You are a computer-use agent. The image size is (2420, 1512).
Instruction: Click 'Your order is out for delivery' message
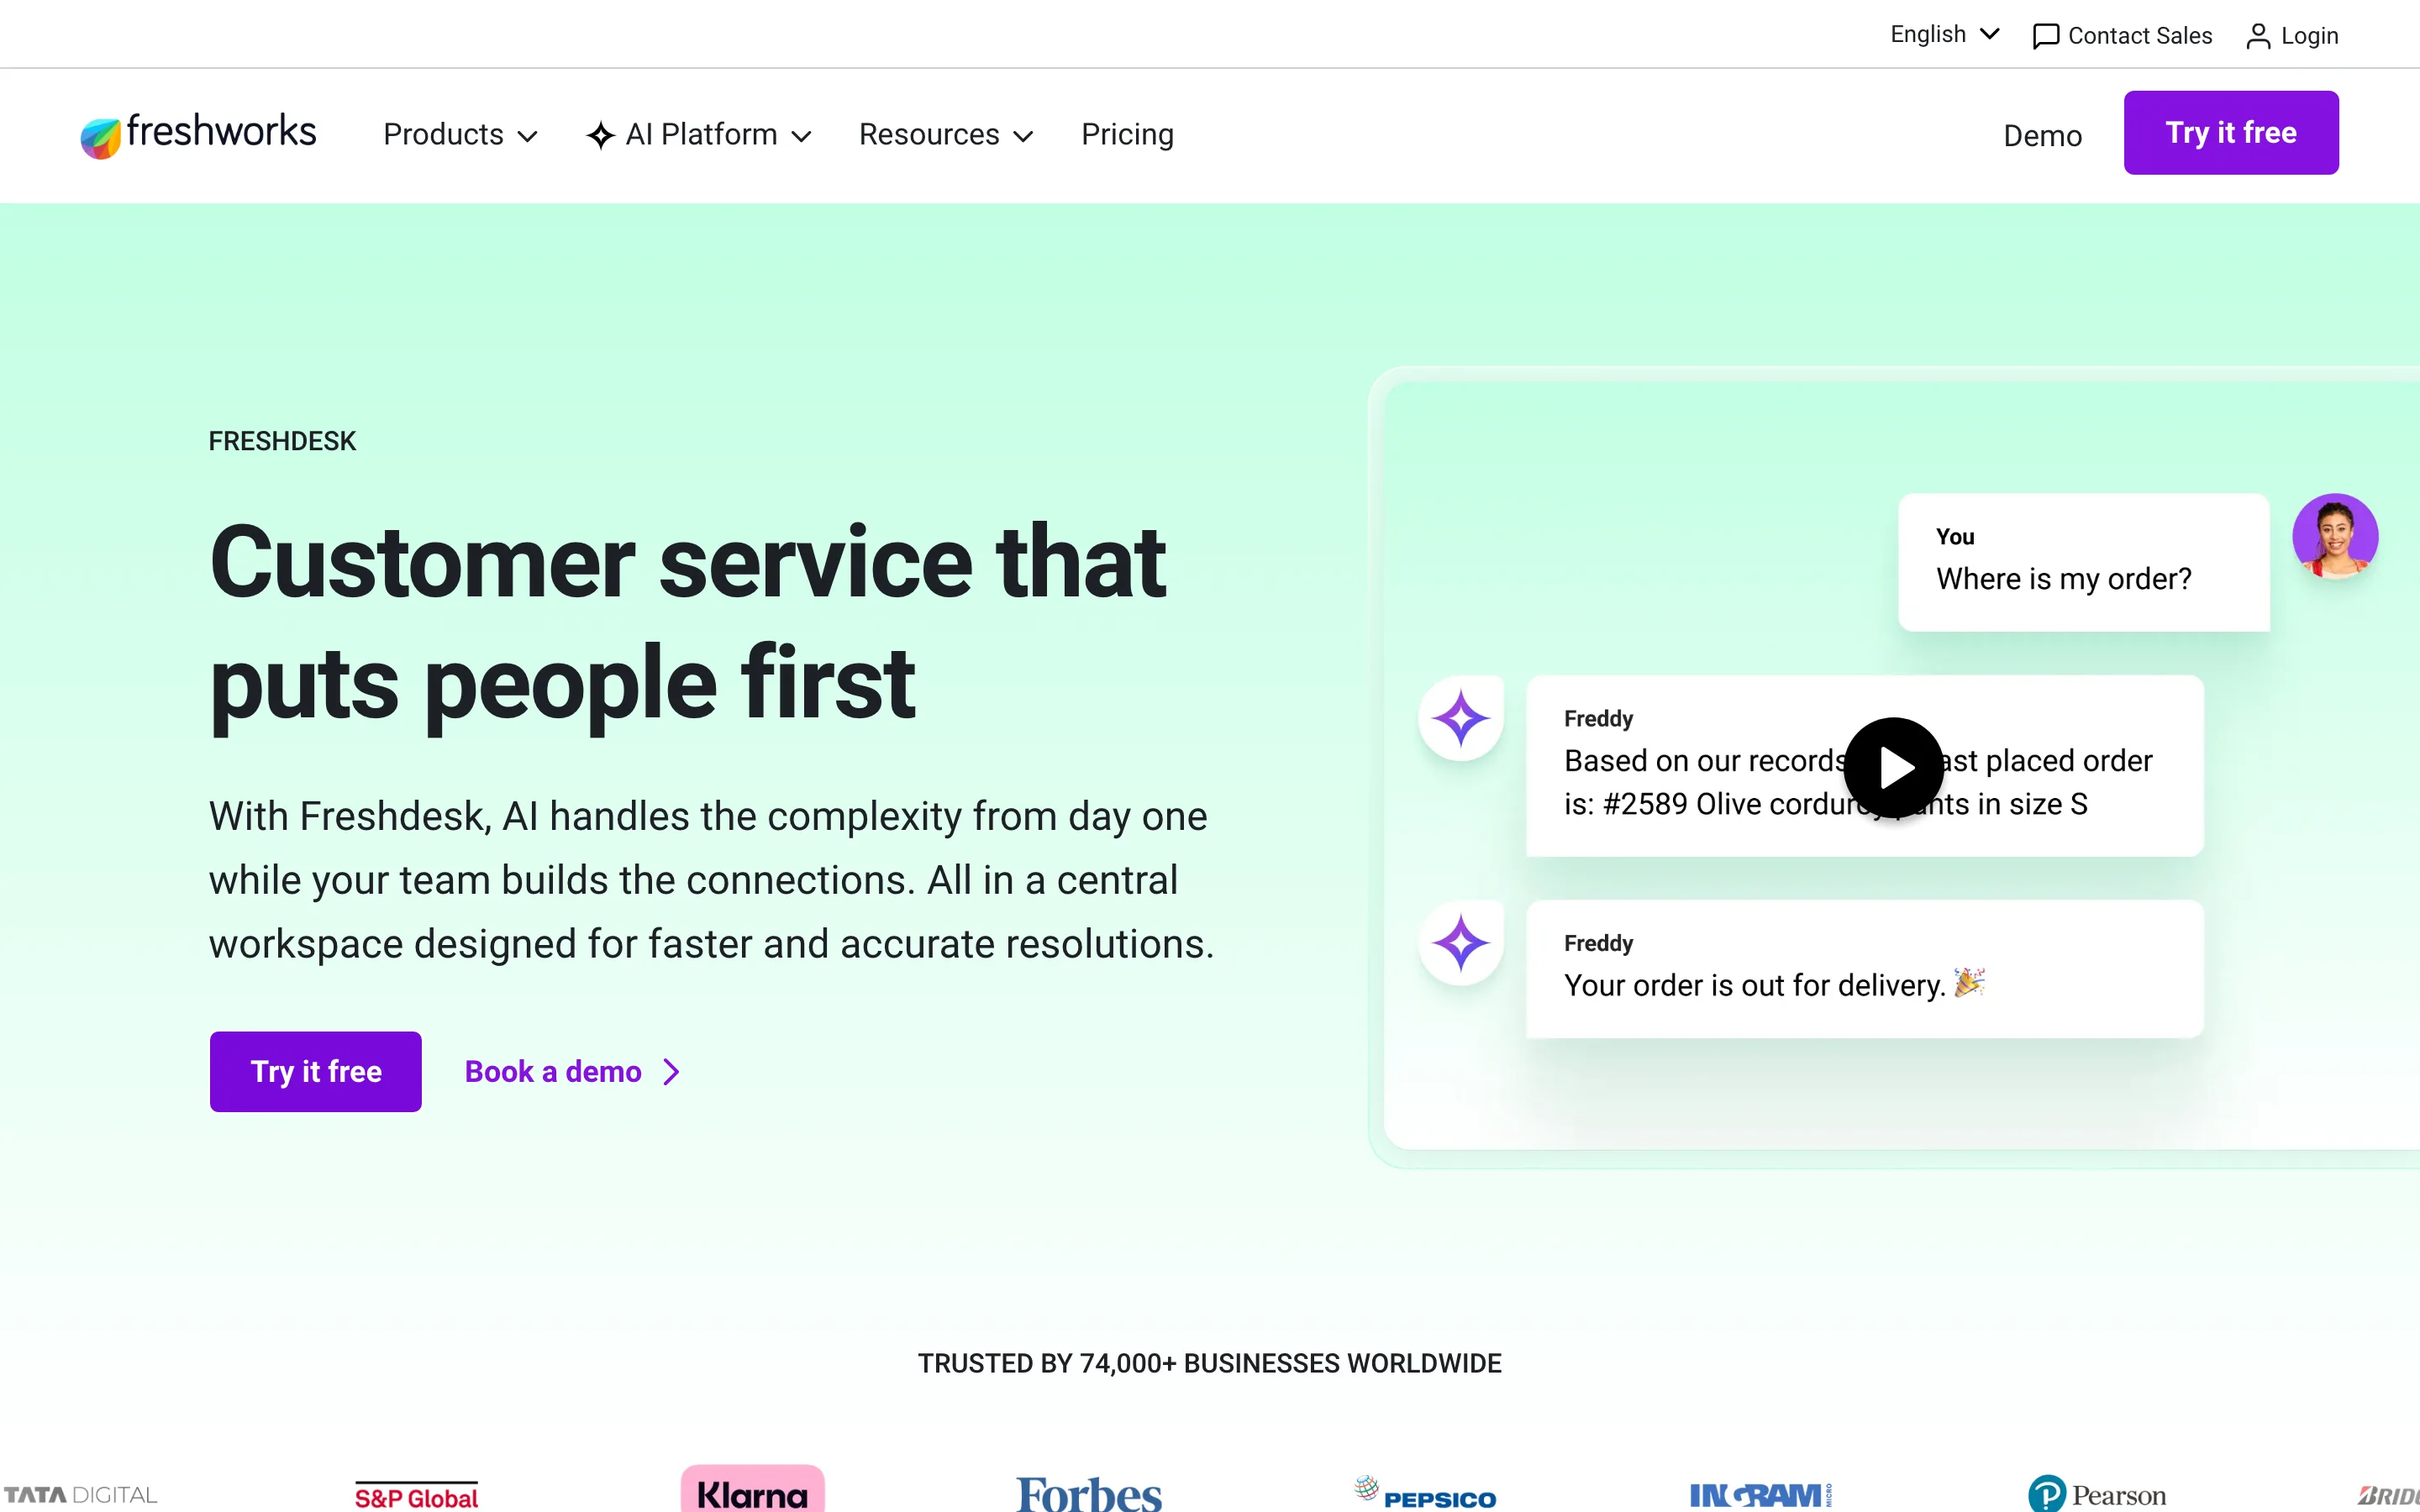[x=1865, y=969]
